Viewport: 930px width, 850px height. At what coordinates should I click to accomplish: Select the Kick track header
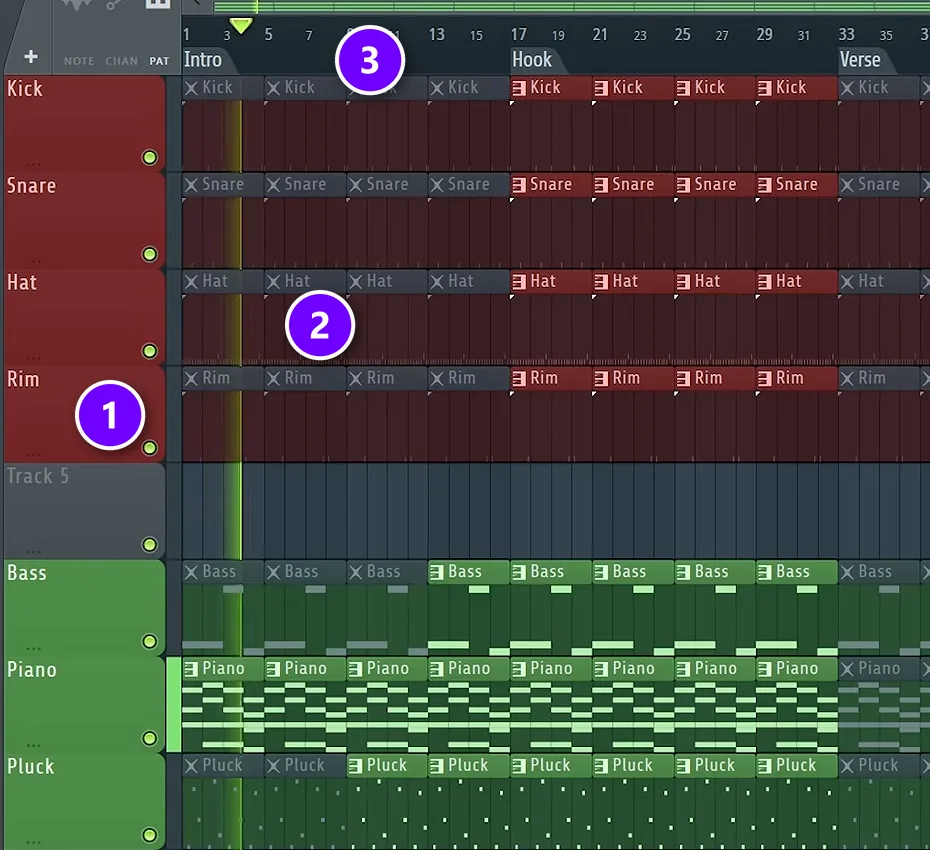84,123
